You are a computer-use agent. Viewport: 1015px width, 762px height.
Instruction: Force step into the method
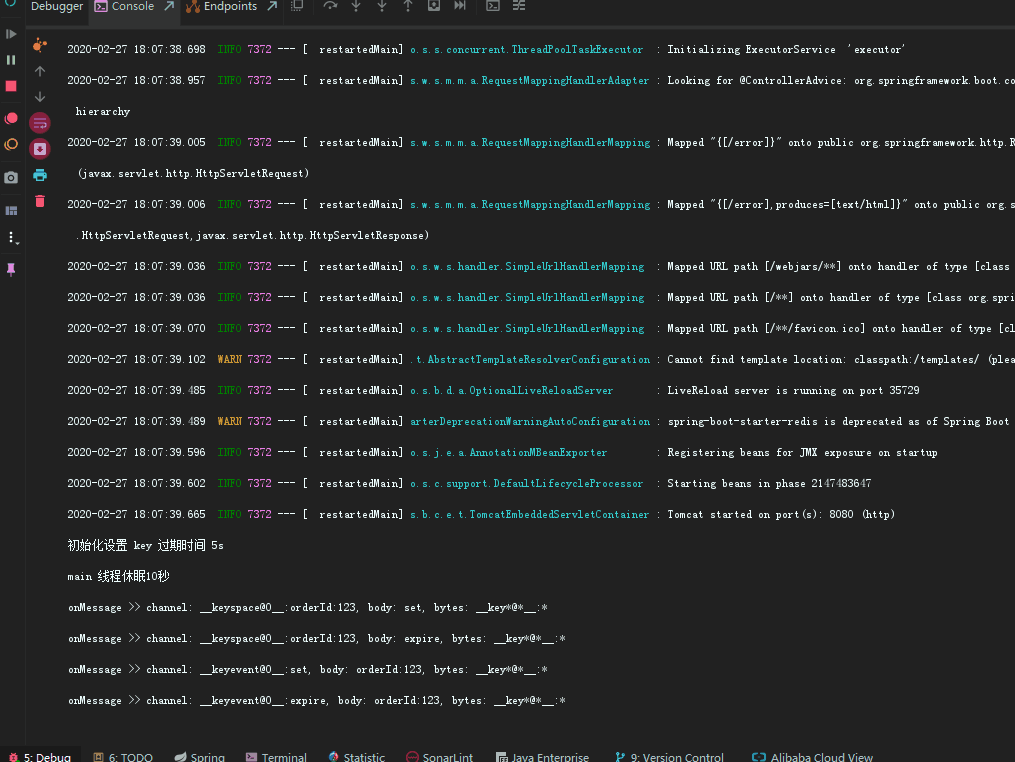pos(382,6)
